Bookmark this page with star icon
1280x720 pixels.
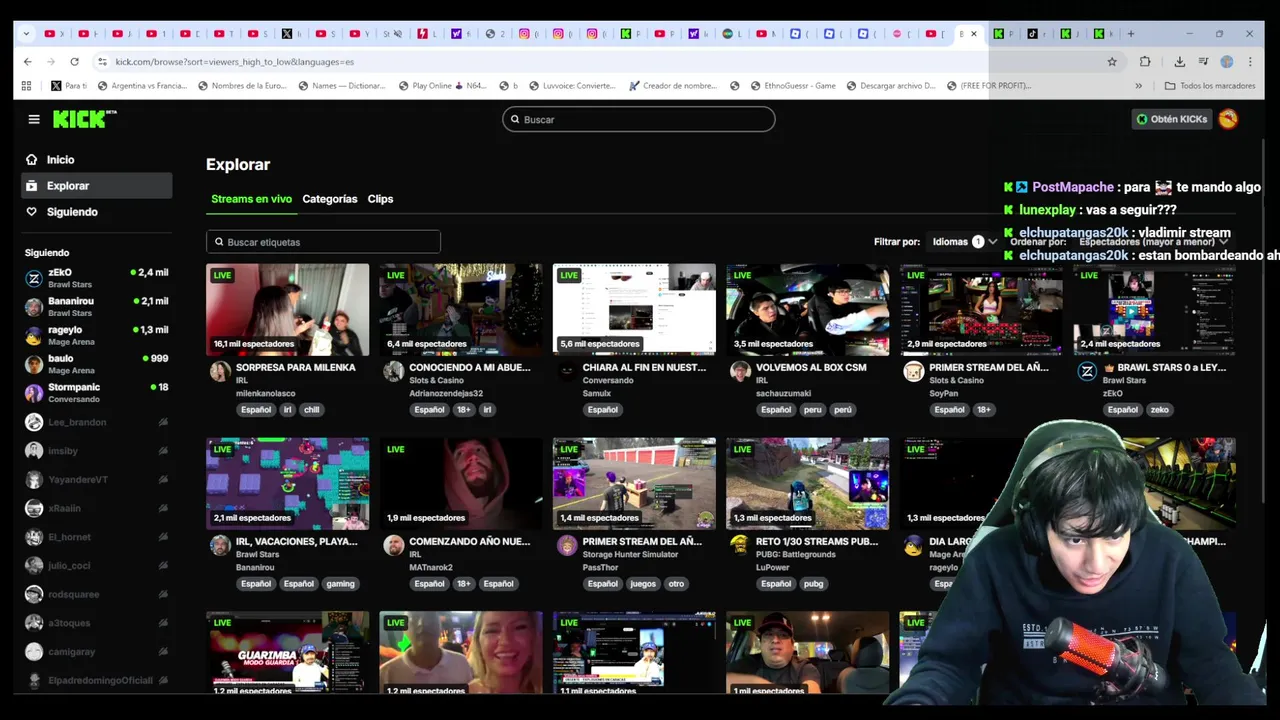1112,62
